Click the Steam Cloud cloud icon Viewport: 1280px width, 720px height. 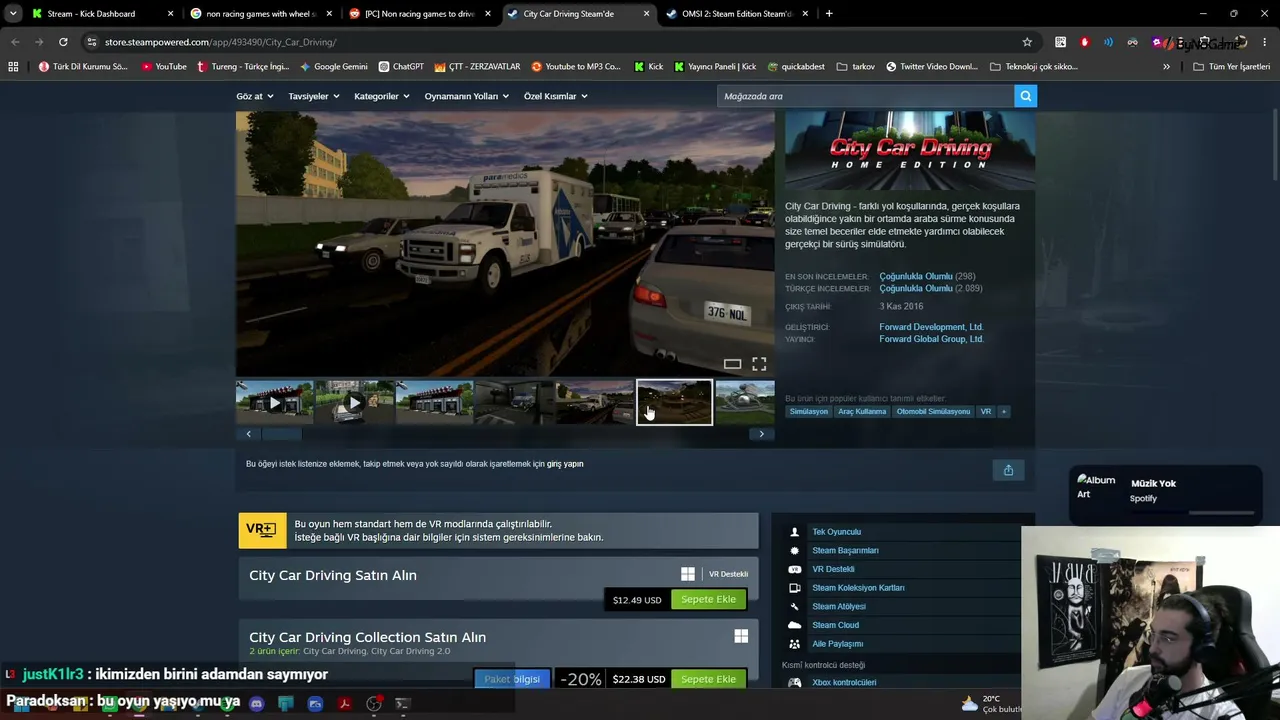pyautogui.click(x=795, y=625)
